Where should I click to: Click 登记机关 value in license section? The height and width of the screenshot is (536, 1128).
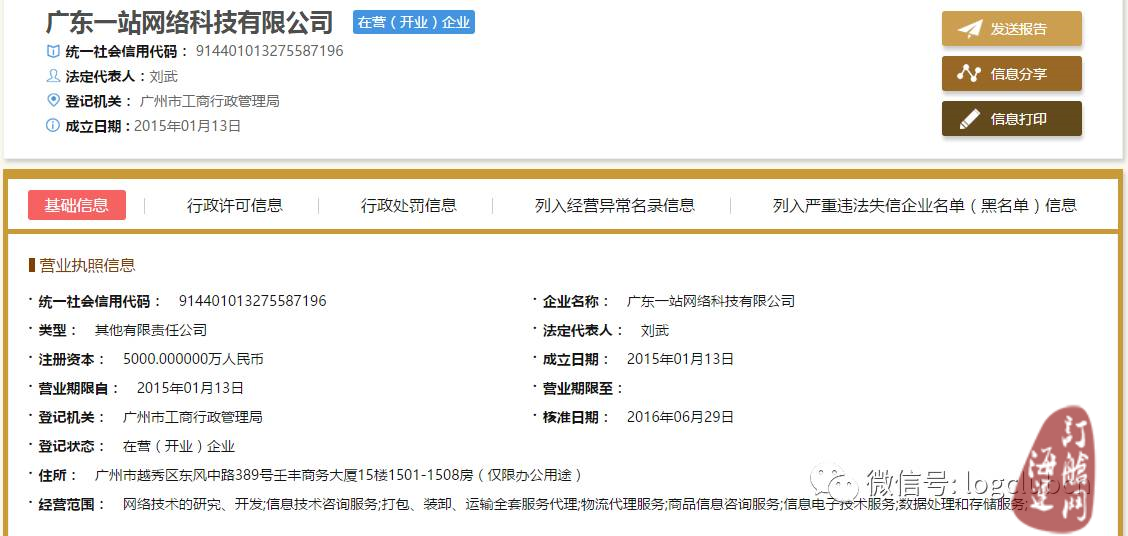(x=193, y=417)
